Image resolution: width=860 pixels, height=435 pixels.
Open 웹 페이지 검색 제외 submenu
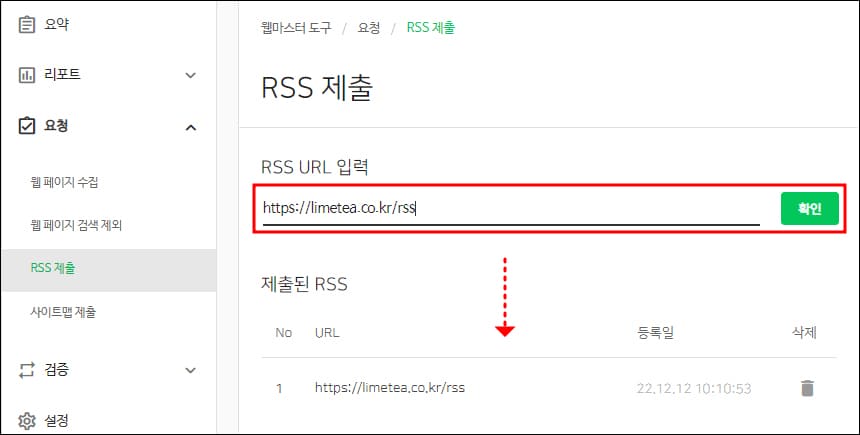[76, 225]
